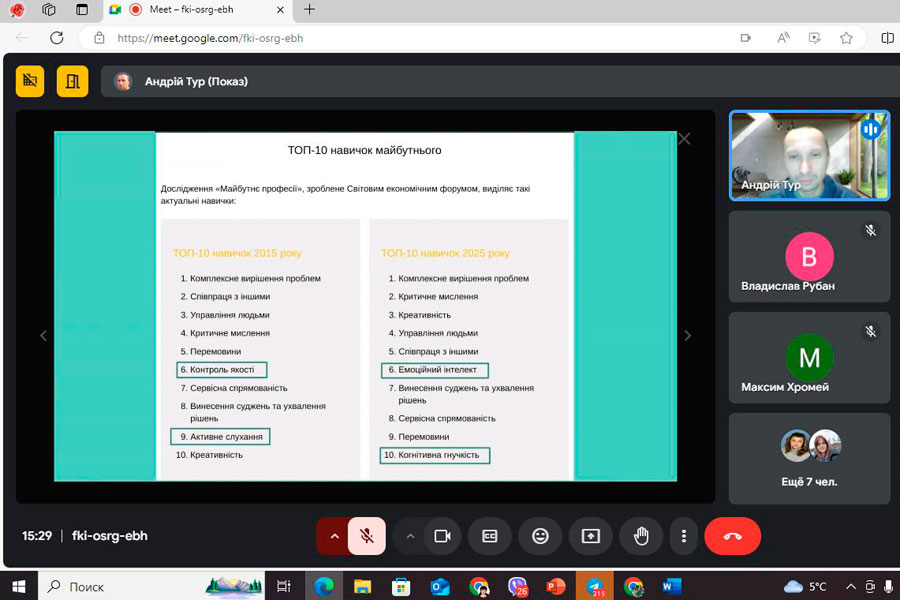Open the emoji reactions panel
This screenshot has height=600, width=900.
point(540,536)
